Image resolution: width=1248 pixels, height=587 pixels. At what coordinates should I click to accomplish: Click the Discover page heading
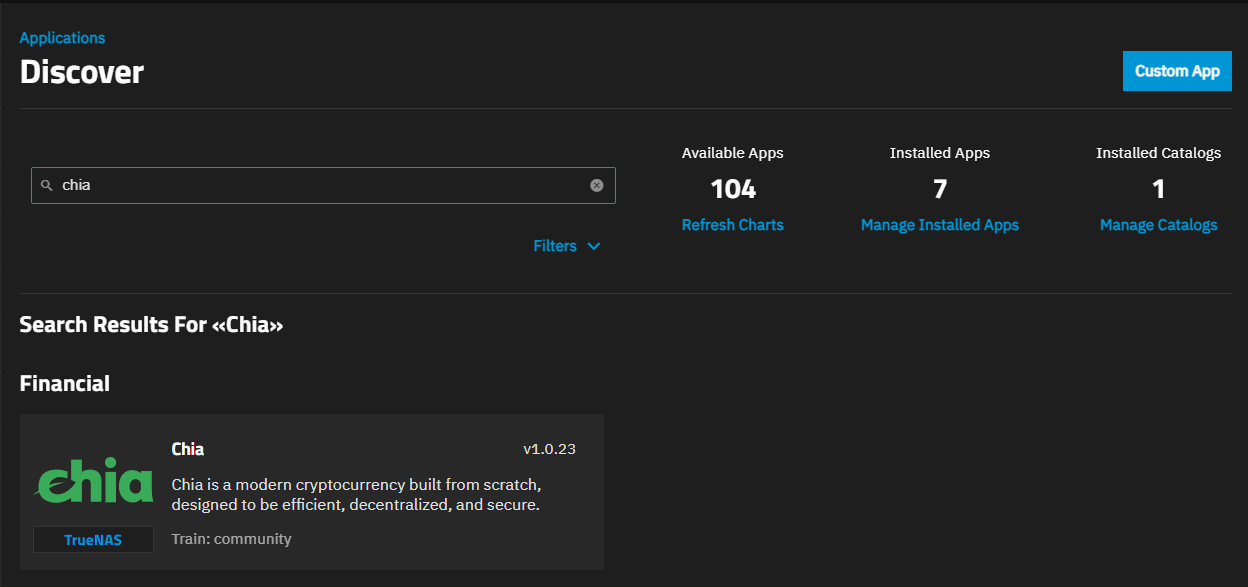[82, 72]
